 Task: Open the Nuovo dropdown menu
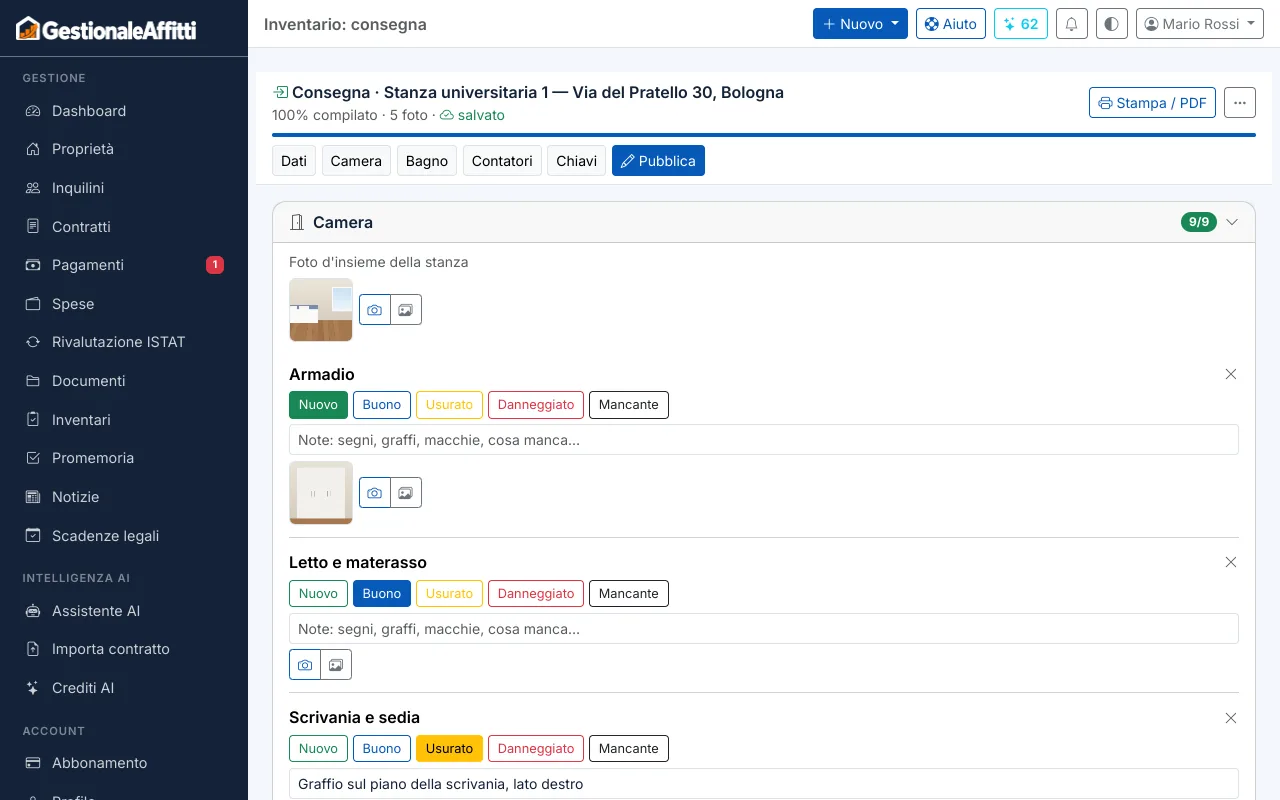click(860, 24)
